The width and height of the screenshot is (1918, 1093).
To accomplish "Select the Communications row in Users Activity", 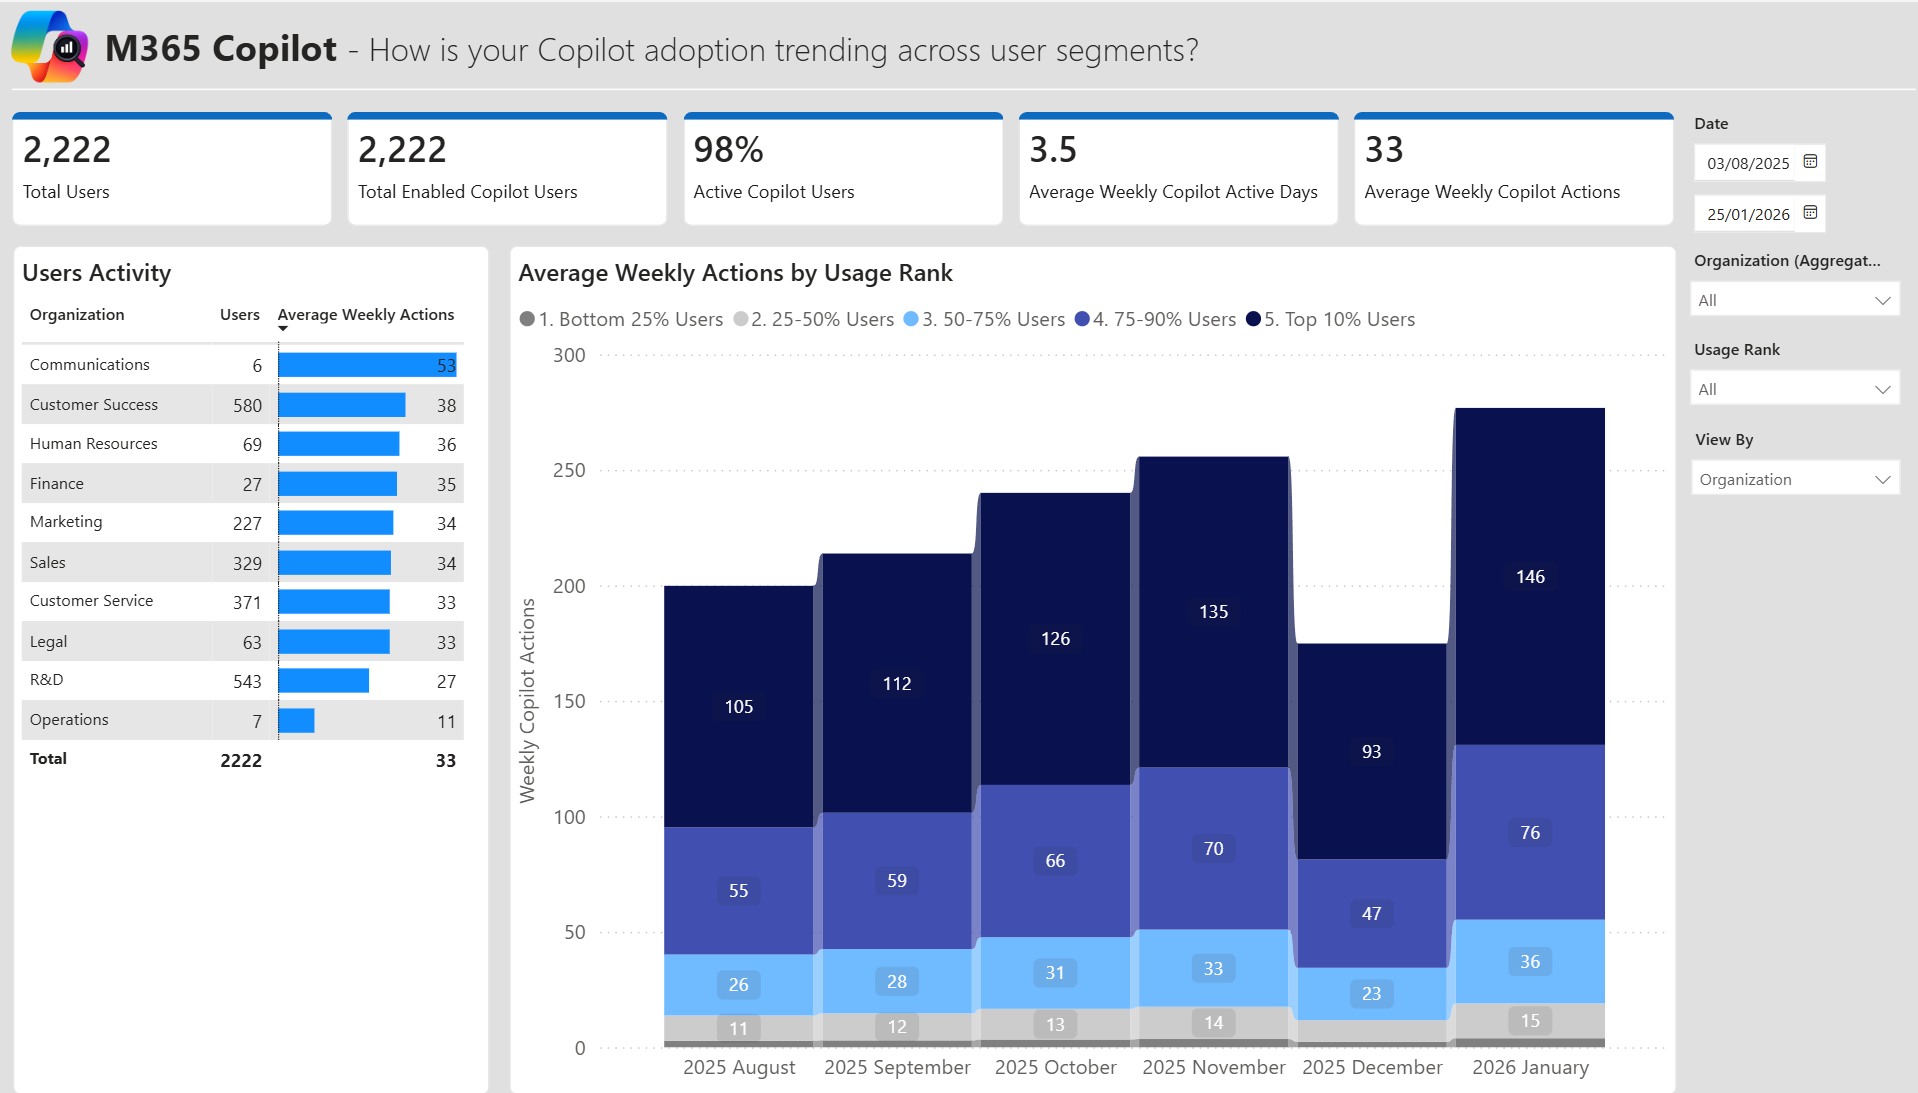I will pyautogui.click(x=243, y=365).
